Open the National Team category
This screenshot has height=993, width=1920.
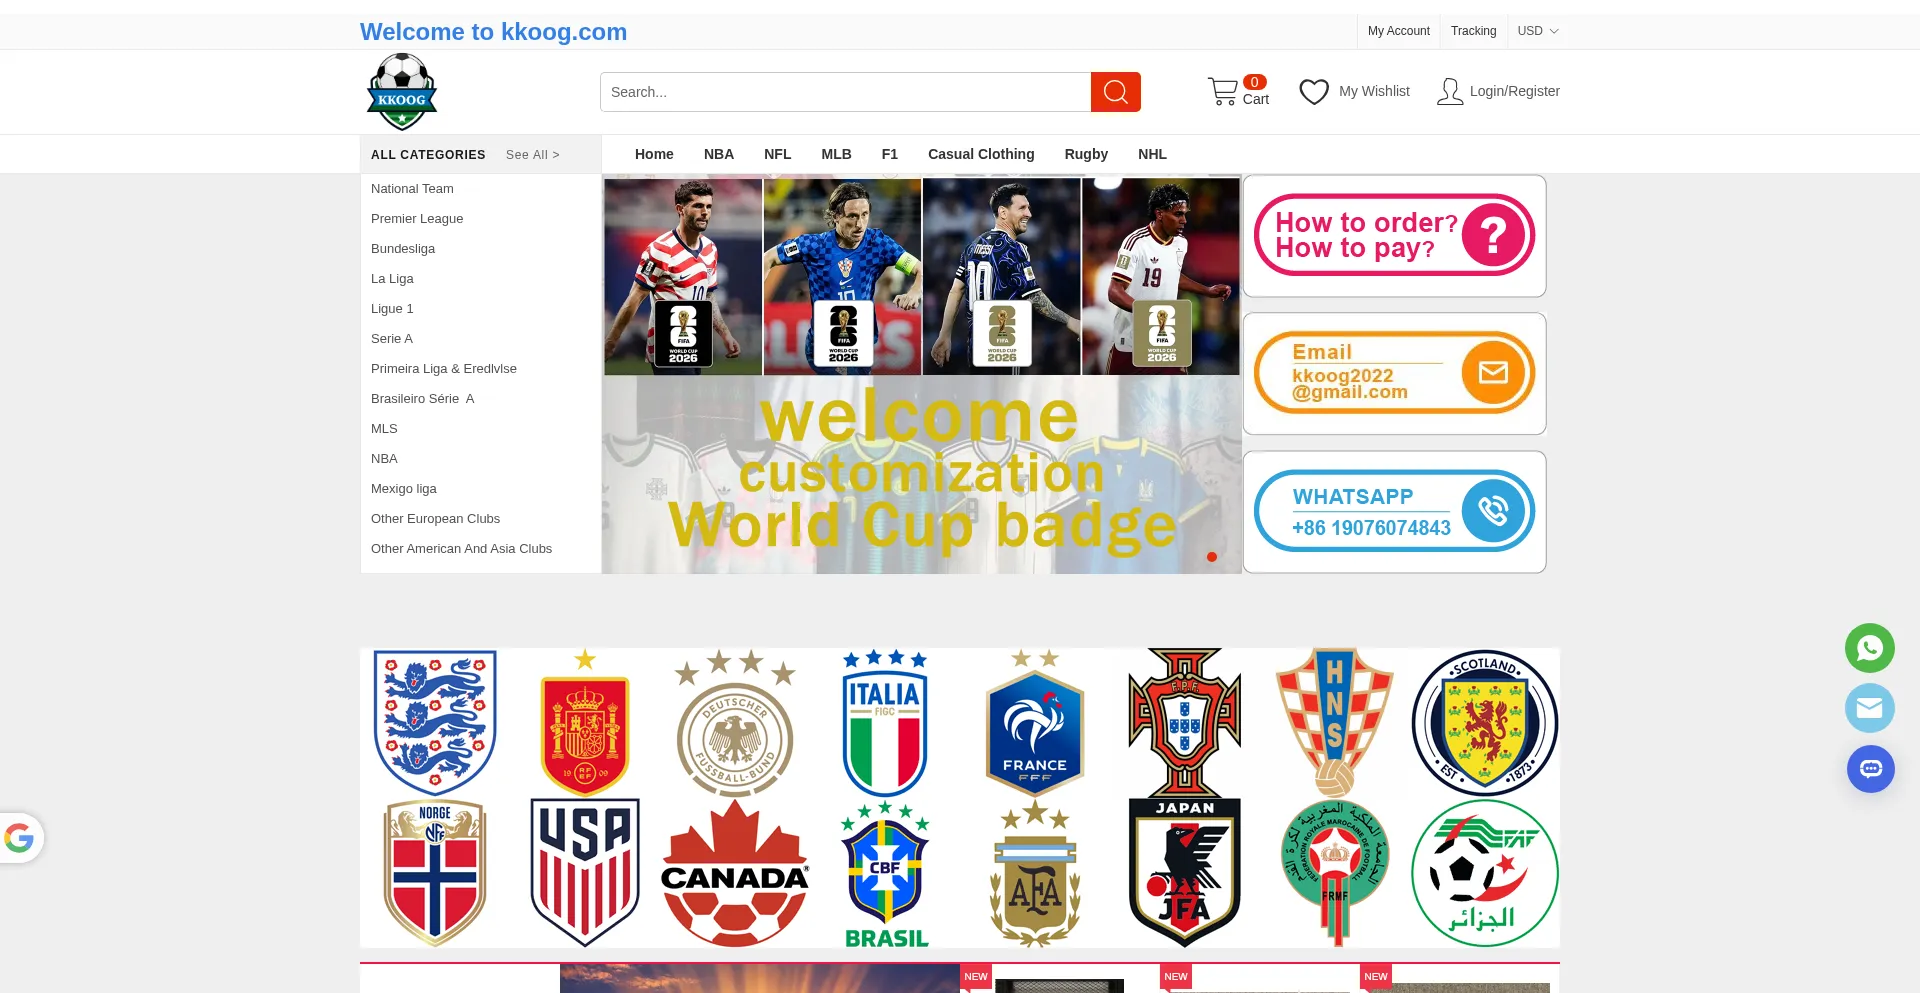point(412,189)
